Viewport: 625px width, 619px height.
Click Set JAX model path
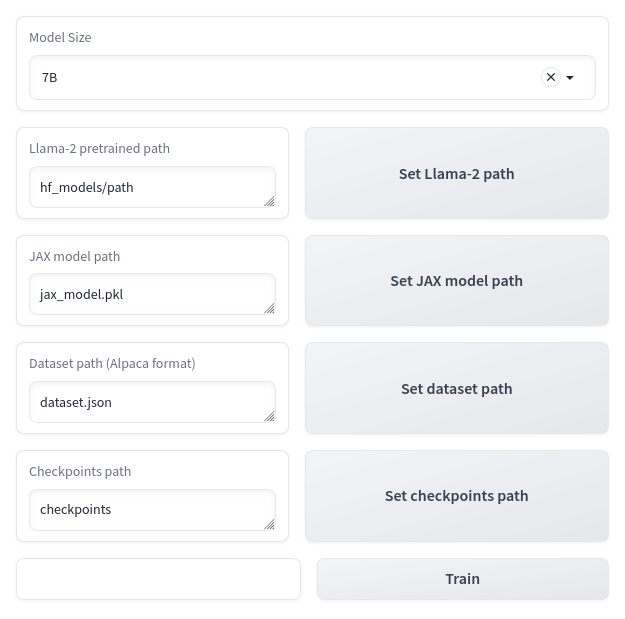pyautogui.click(x=456, y=281)
